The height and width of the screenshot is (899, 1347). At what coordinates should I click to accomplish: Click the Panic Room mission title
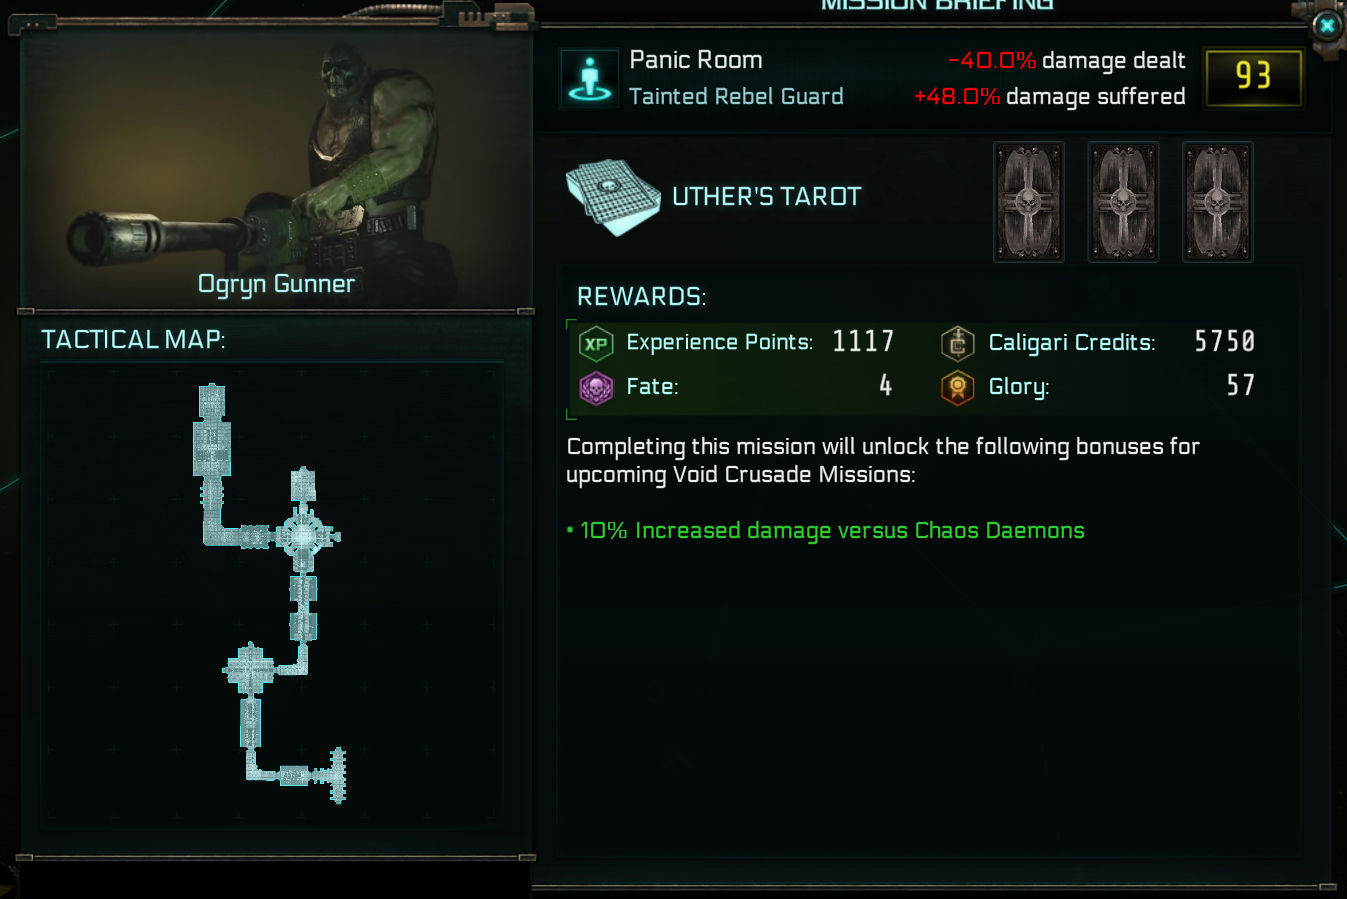tap(696, 60)
